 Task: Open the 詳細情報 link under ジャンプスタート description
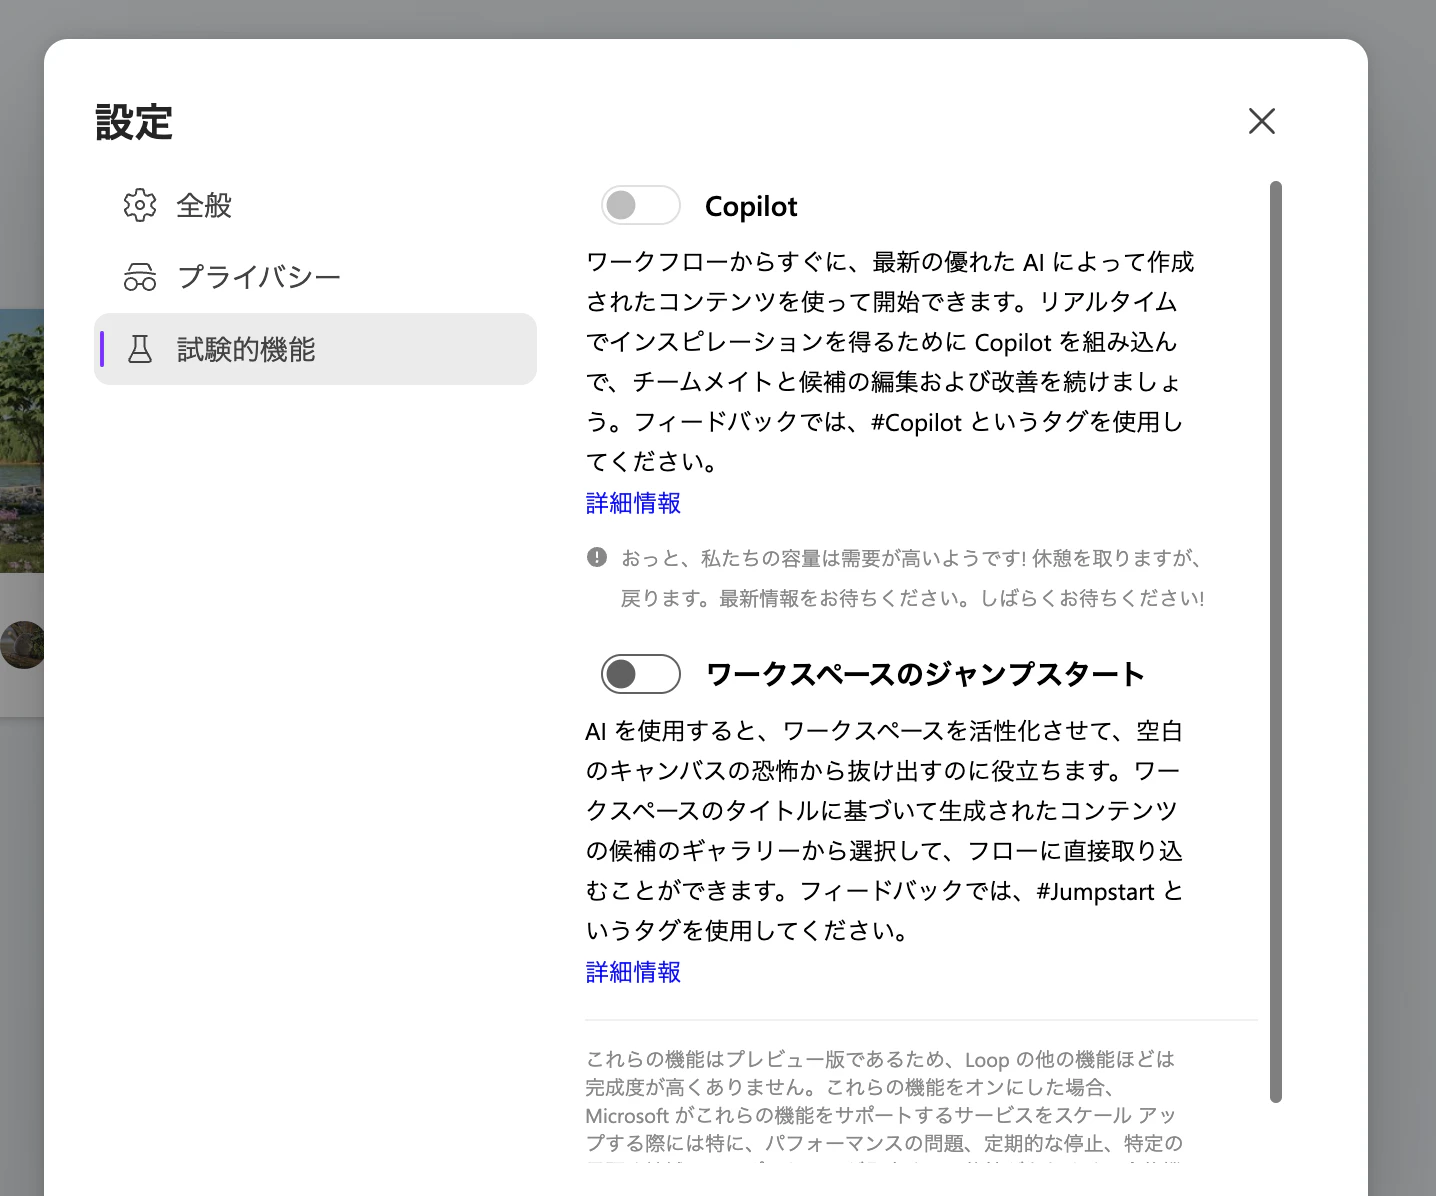coord(633,972)
